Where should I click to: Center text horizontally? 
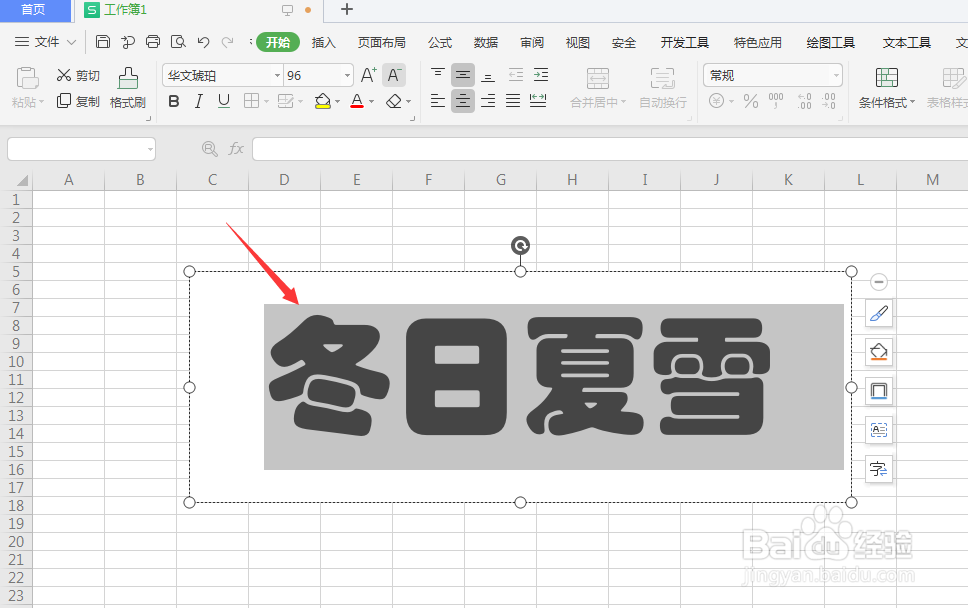pyautogui.click(x=463, y=101)
